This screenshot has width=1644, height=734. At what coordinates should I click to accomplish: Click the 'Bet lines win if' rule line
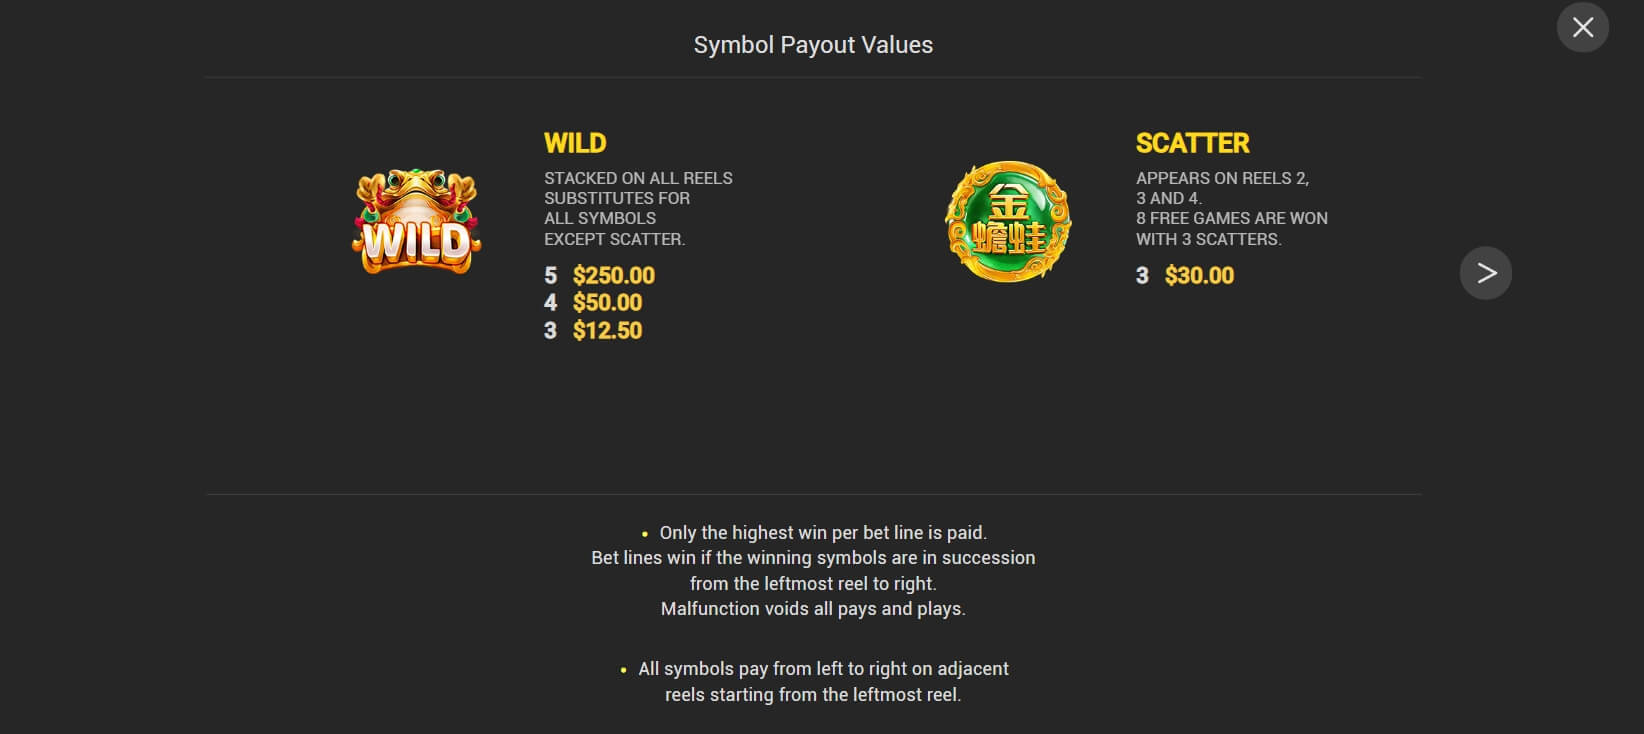click(813, 558)
